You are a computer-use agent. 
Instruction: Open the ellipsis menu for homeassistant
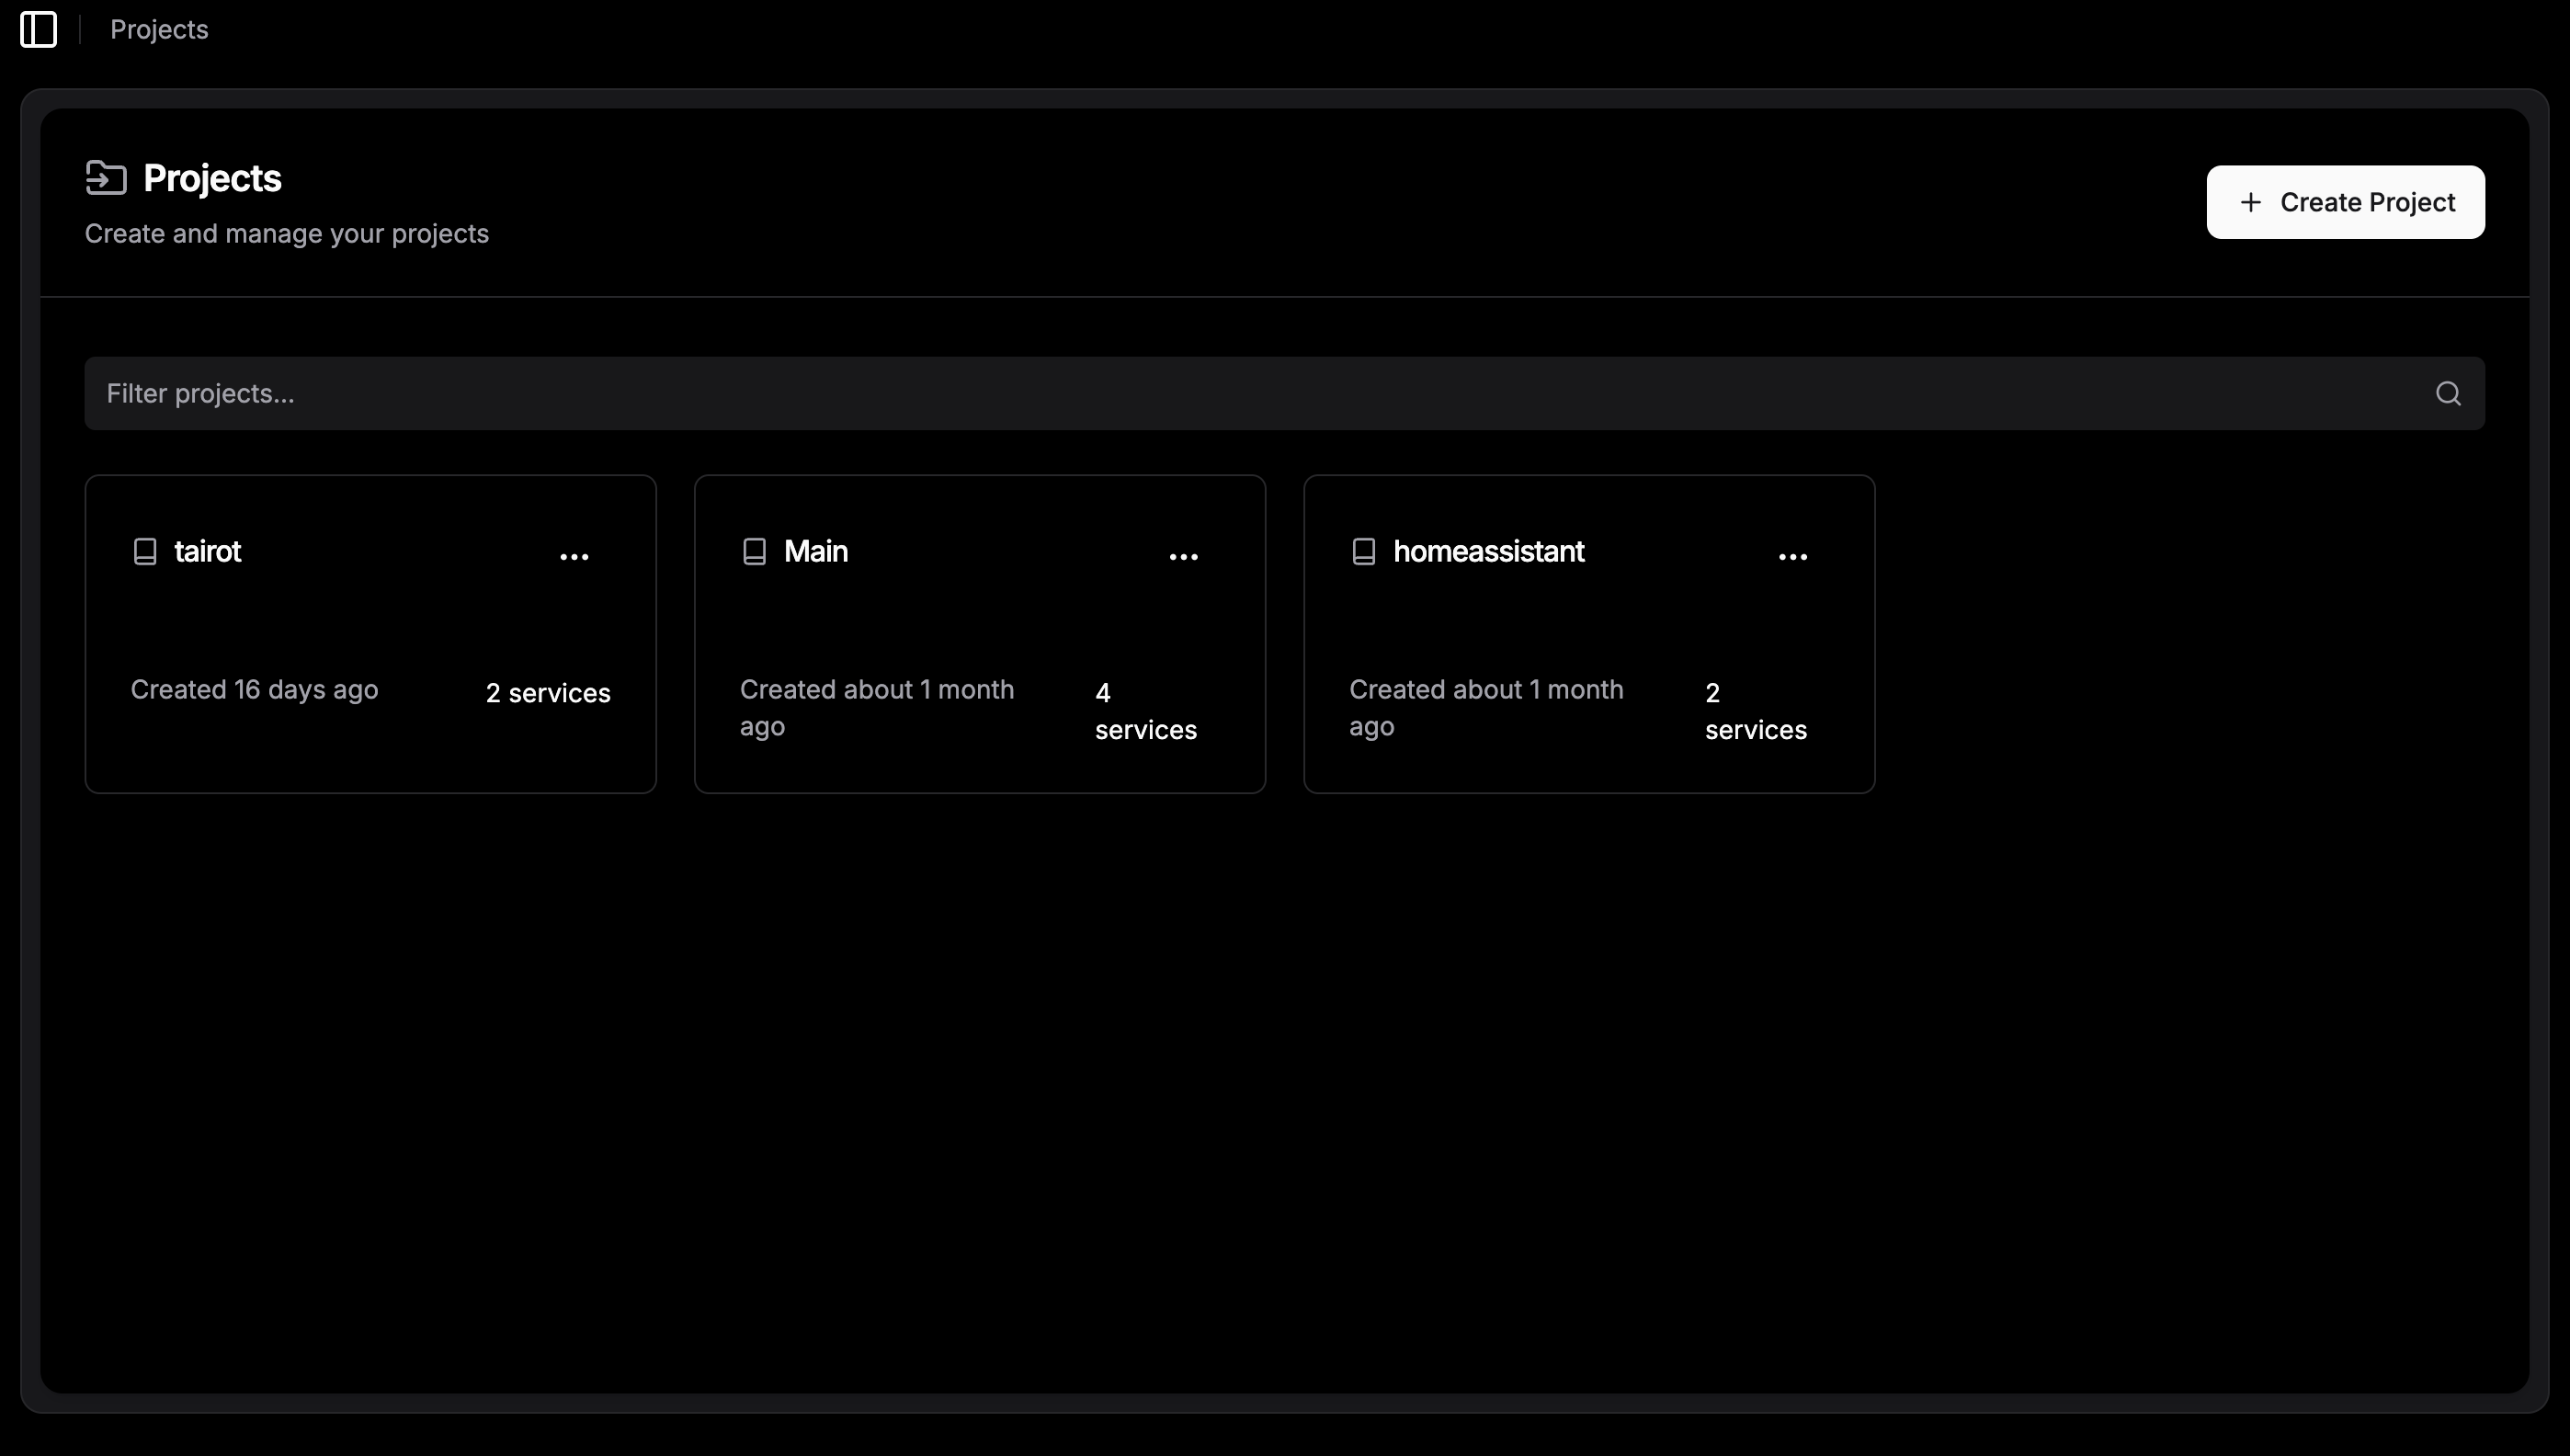[x=1792, y=556]
